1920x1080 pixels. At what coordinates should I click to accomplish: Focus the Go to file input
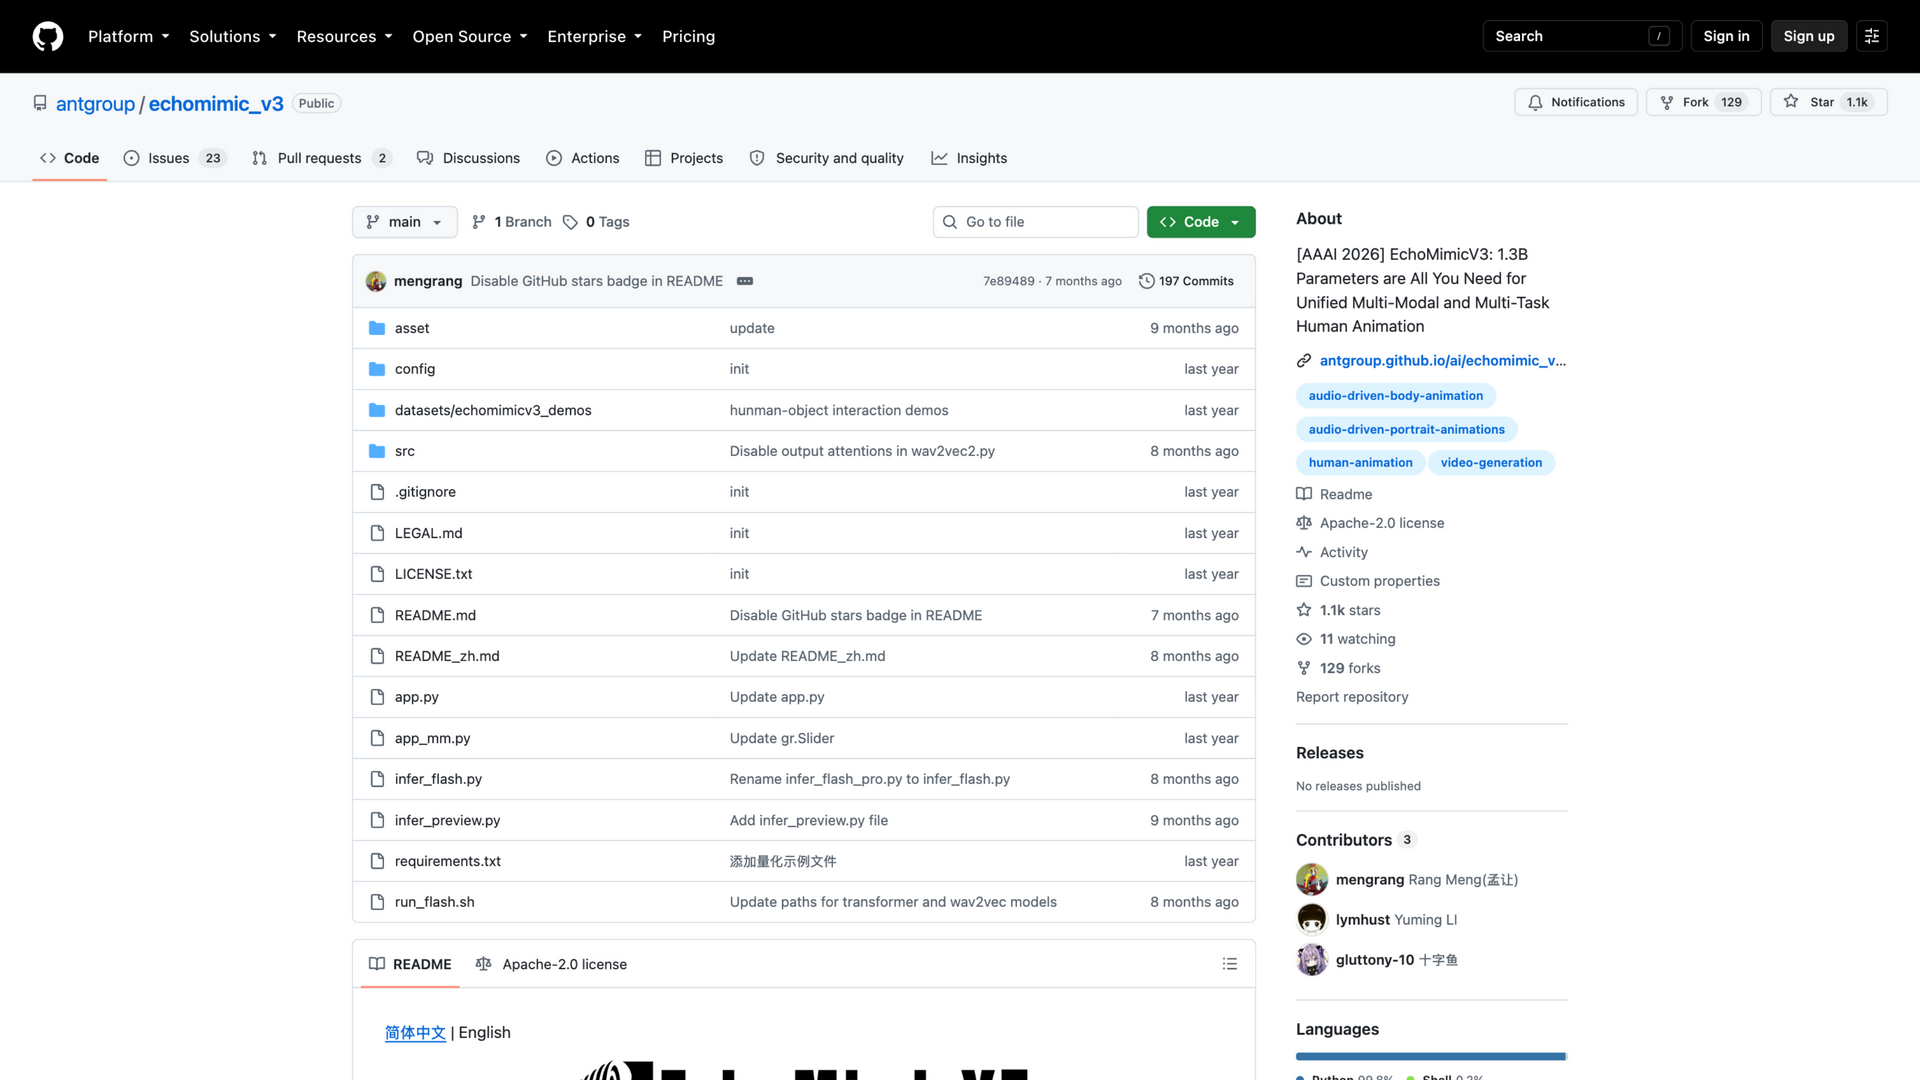[1036, 222]
